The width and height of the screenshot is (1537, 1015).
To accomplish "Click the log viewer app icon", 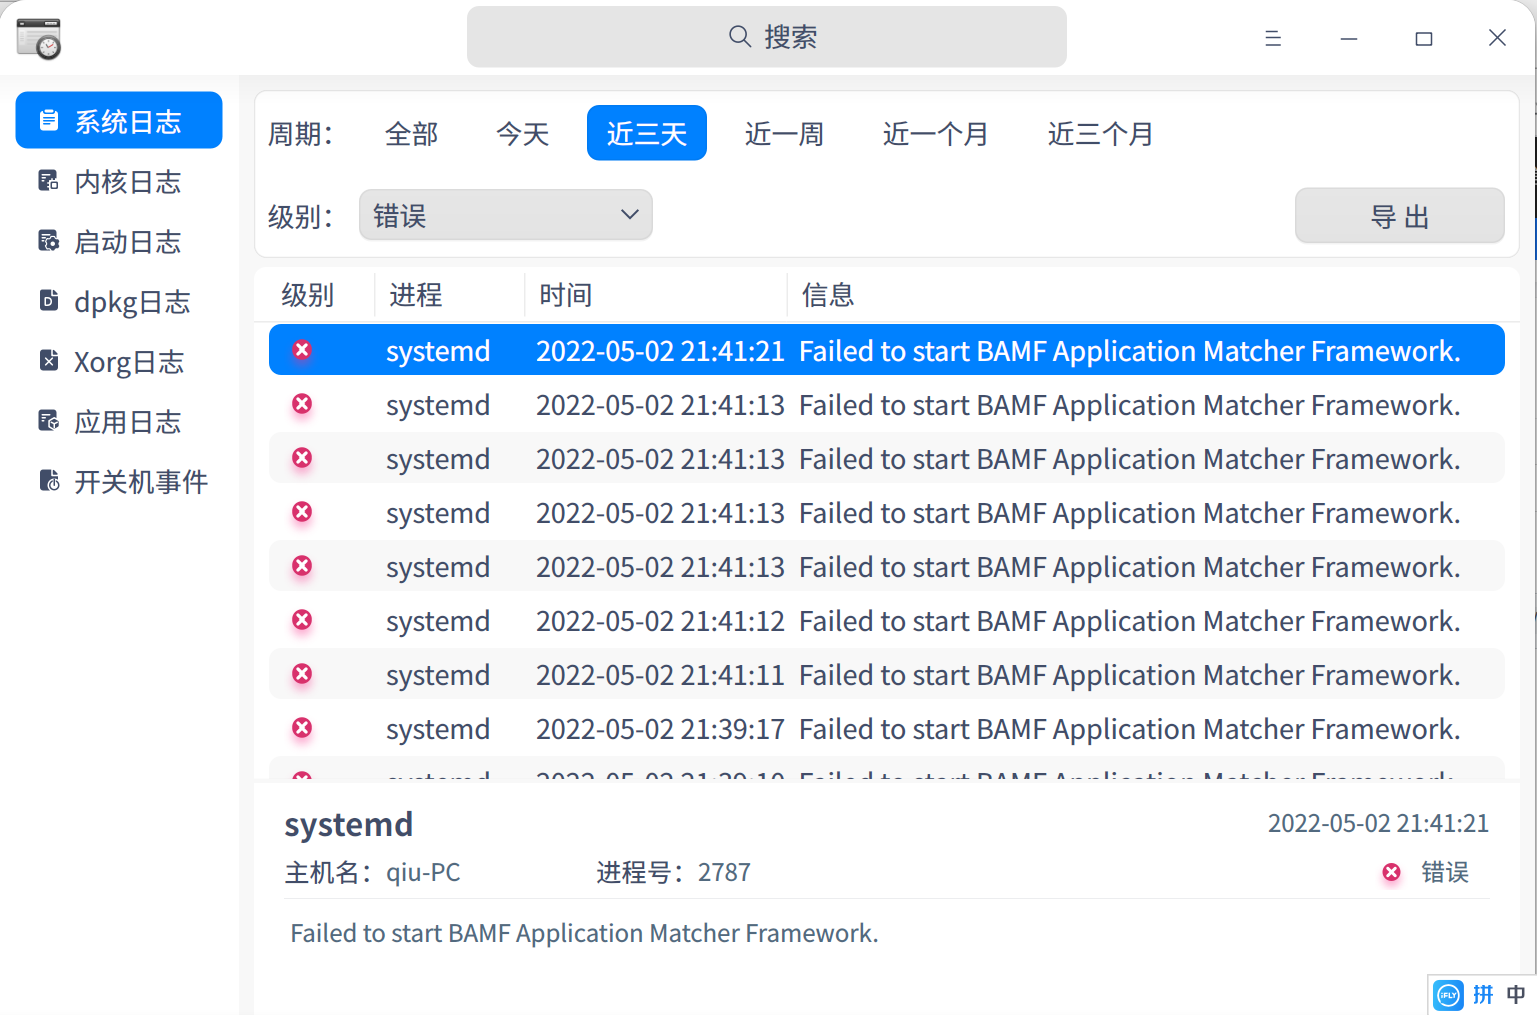I will (38, 38).
